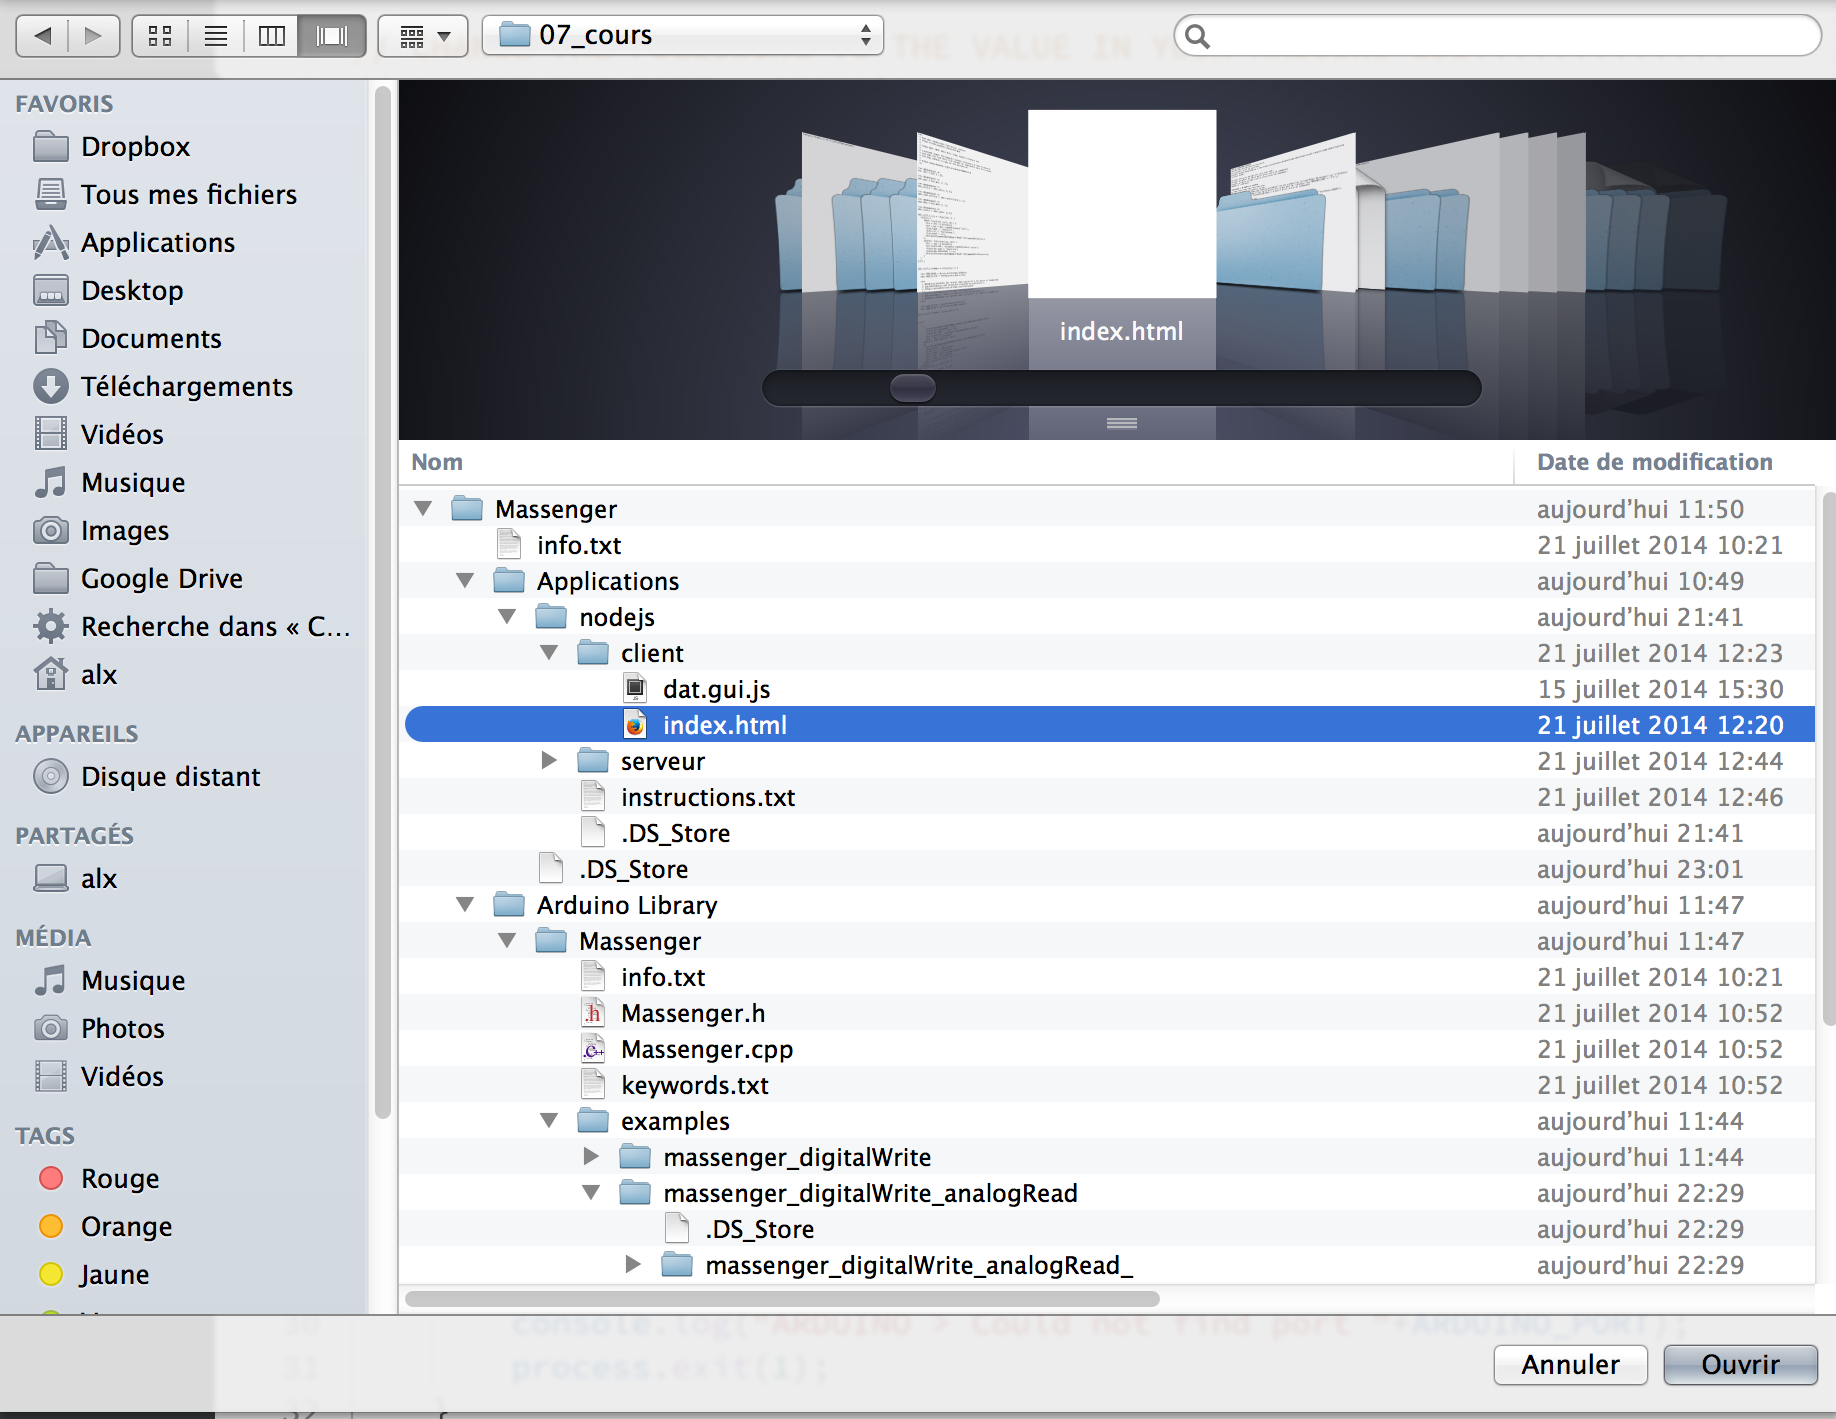Open the item arrangement dropdown
The image size is (1836, 1419).
[423, 37]
